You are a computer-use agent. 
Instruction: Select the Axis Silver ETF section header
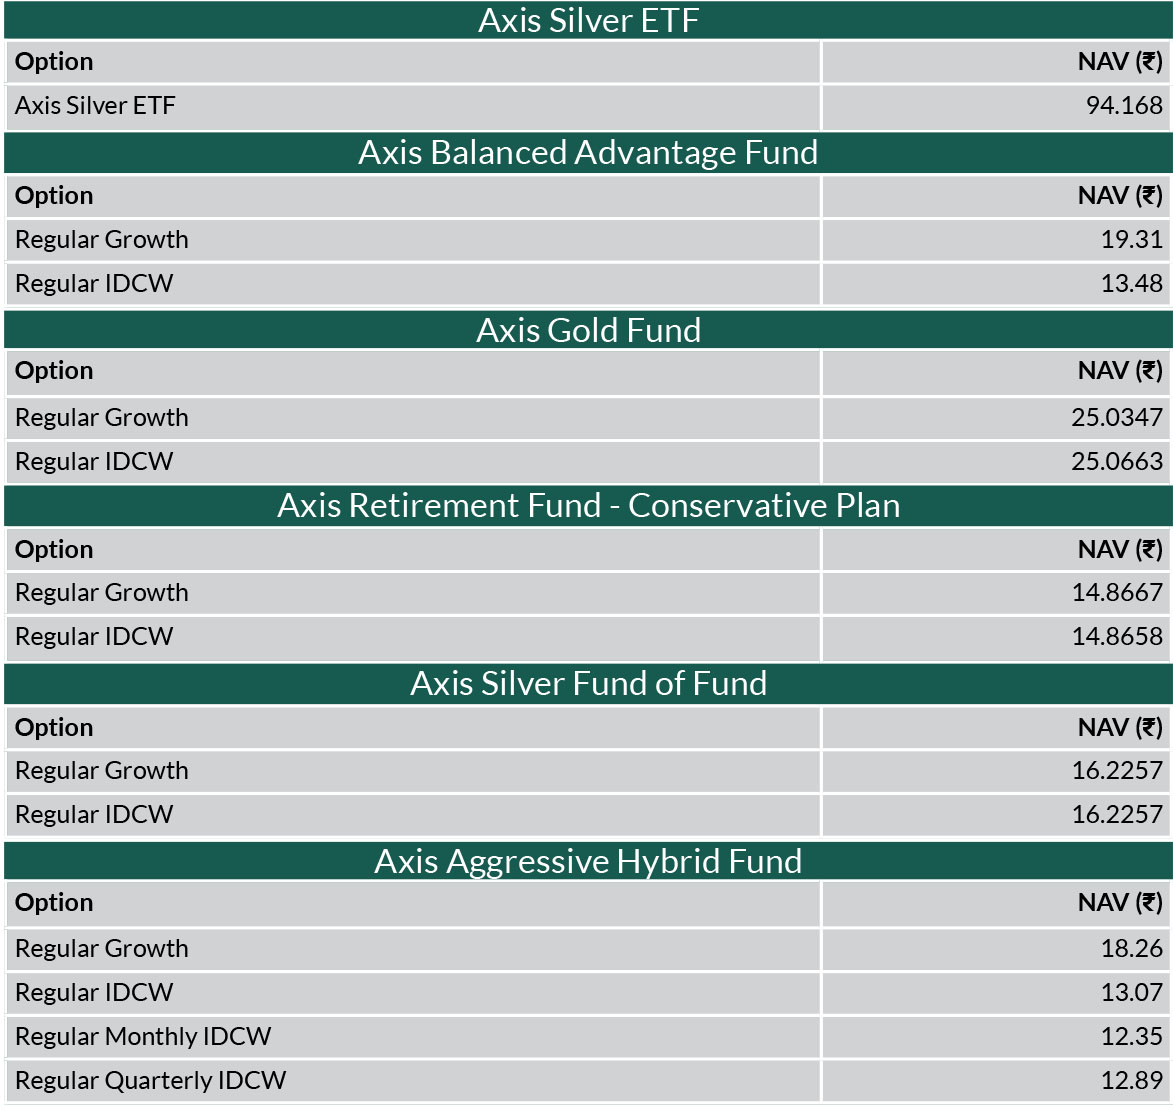pyautogui.click(x=588, y=20)
